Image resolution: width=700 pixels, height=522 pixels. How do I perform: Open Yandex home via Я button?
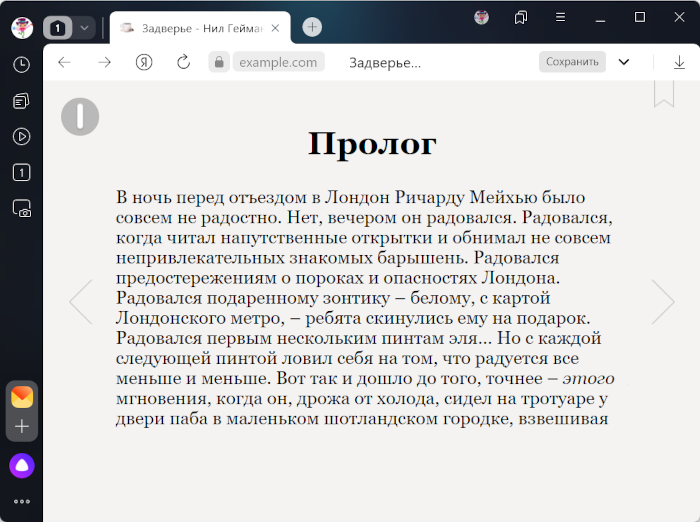[144, 62]
